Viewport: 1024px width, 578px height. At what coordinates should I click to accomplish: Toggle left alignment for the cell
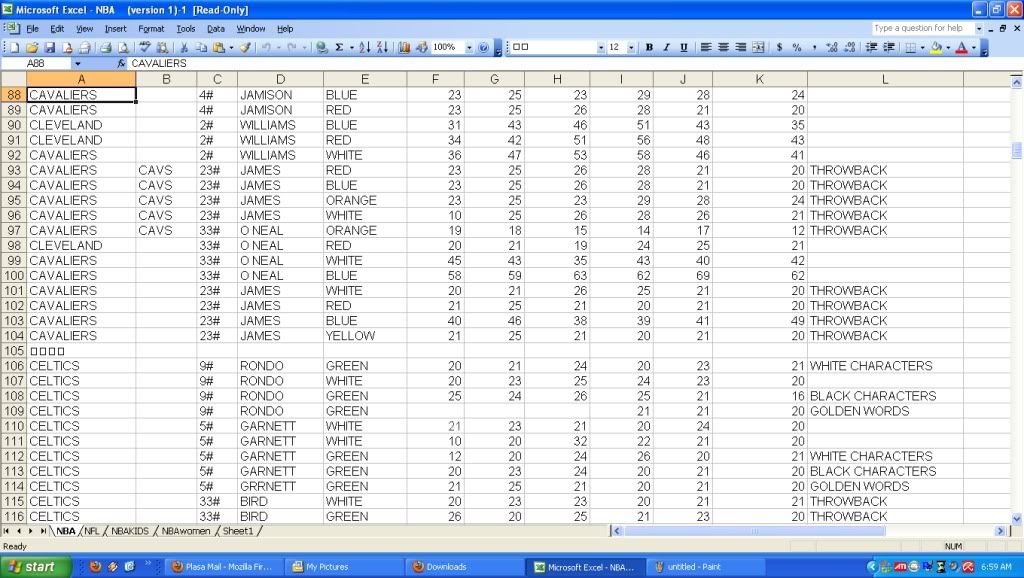click(x=706, y=47)
